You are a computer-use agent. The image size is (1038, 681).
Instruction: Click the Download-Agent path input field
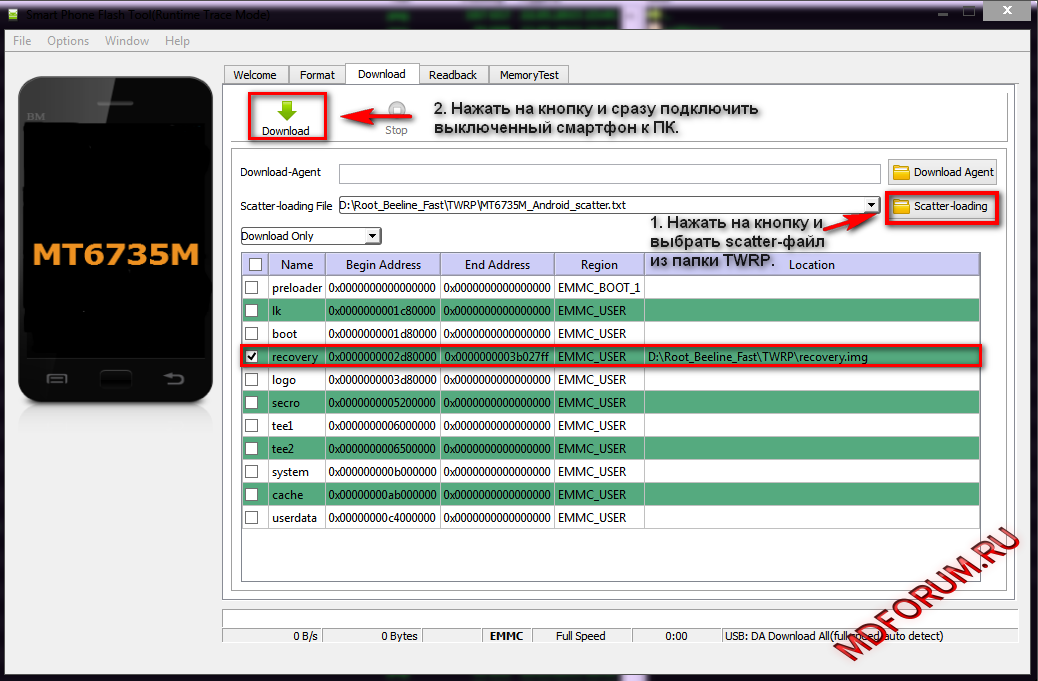coord(608,173)
